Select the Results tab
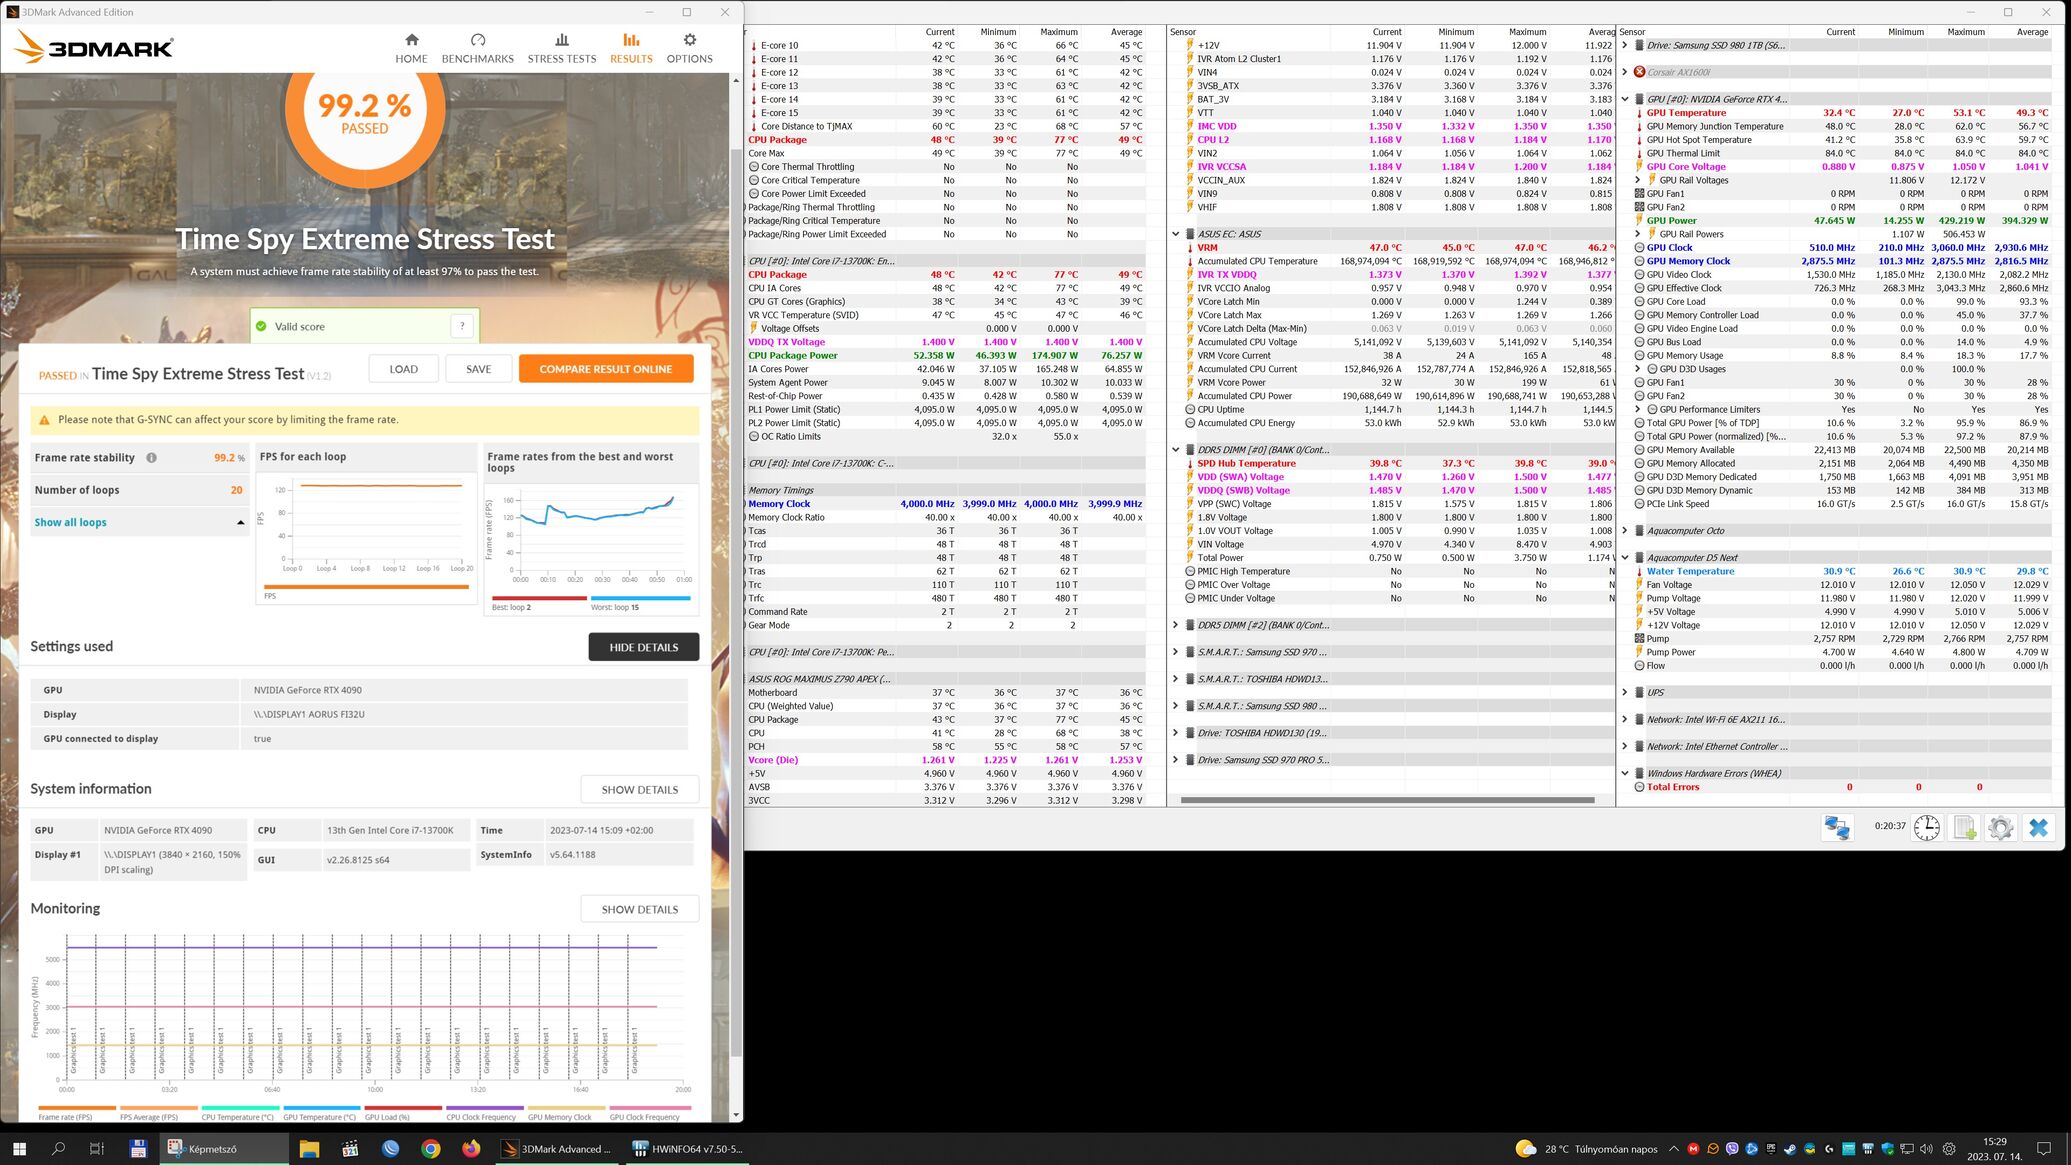The width and height of the screenshot is (2071, 1165). coord(631,47)
